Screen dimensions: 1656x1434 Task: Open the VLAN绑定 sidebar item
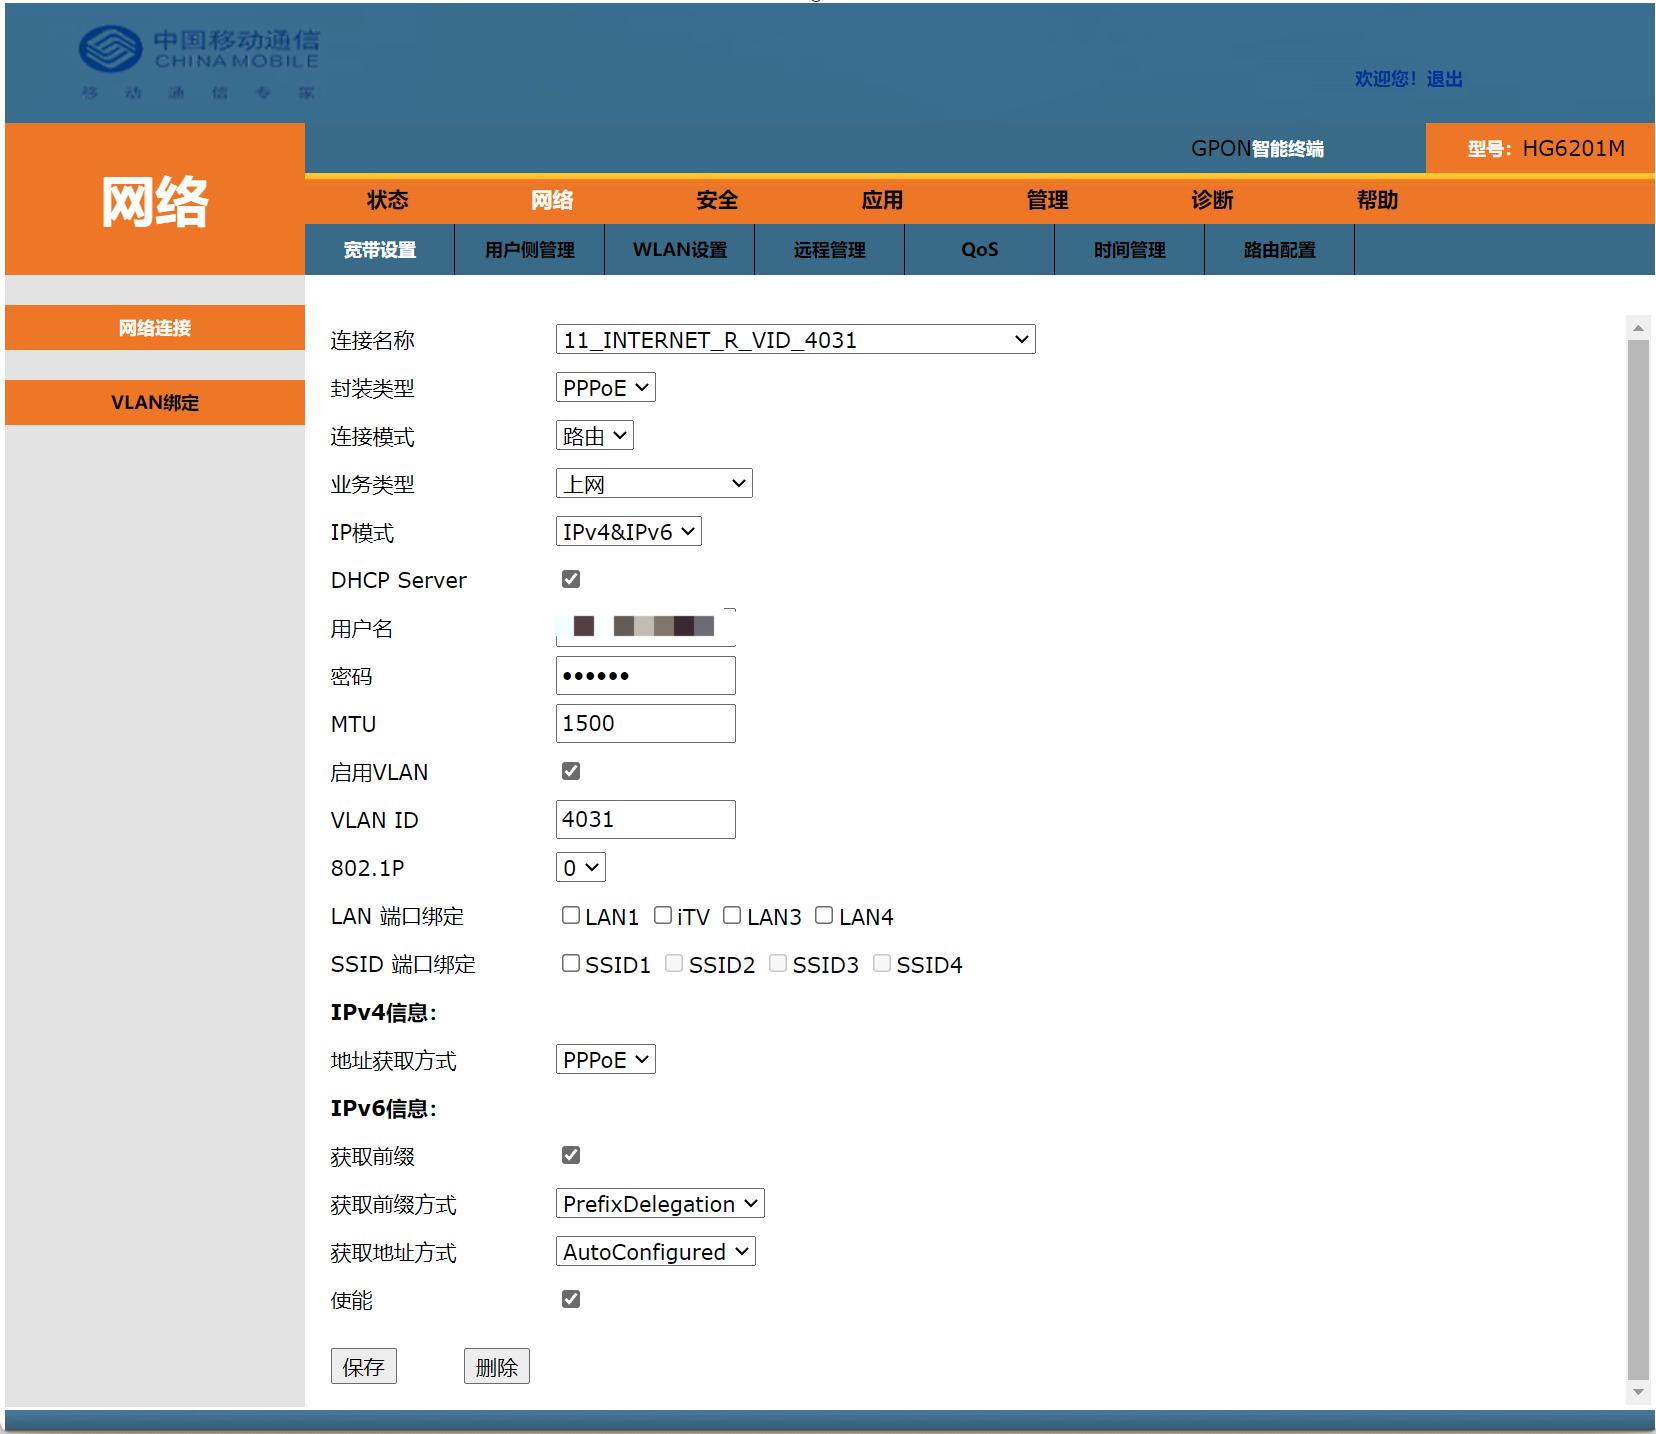(155, 402)
